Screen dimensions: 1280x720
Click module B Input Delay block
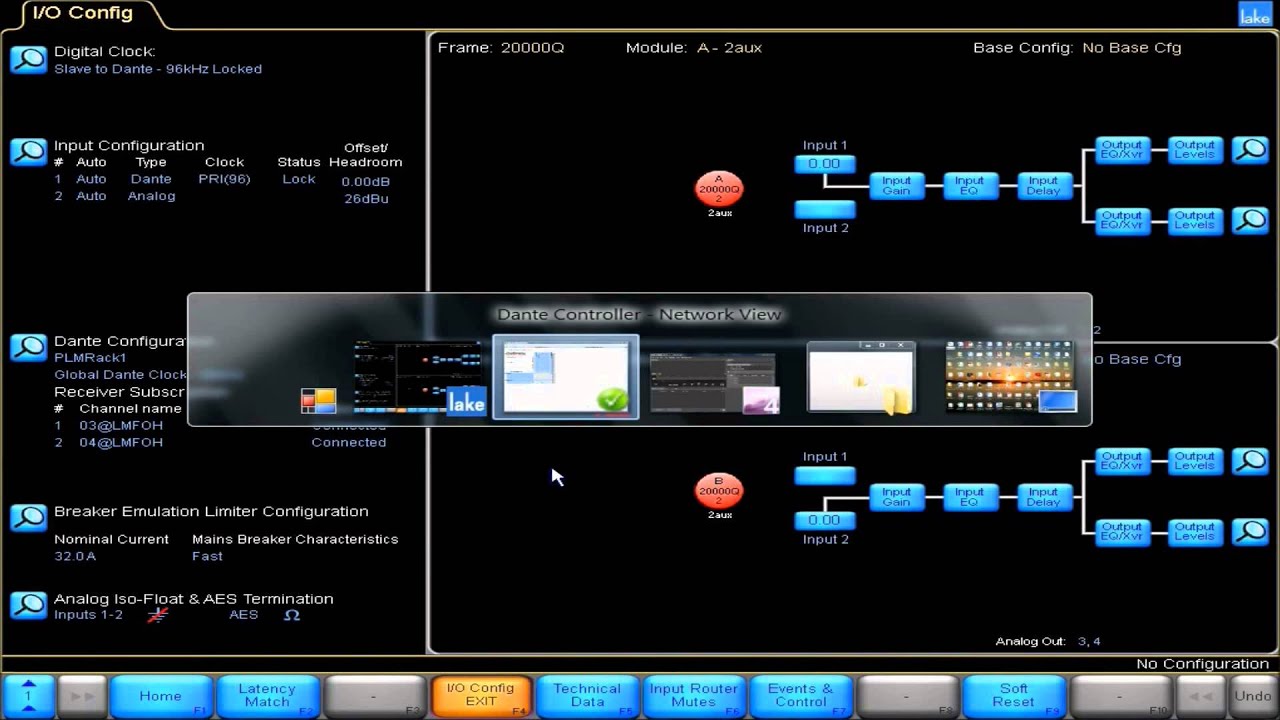coord(1043,497)
